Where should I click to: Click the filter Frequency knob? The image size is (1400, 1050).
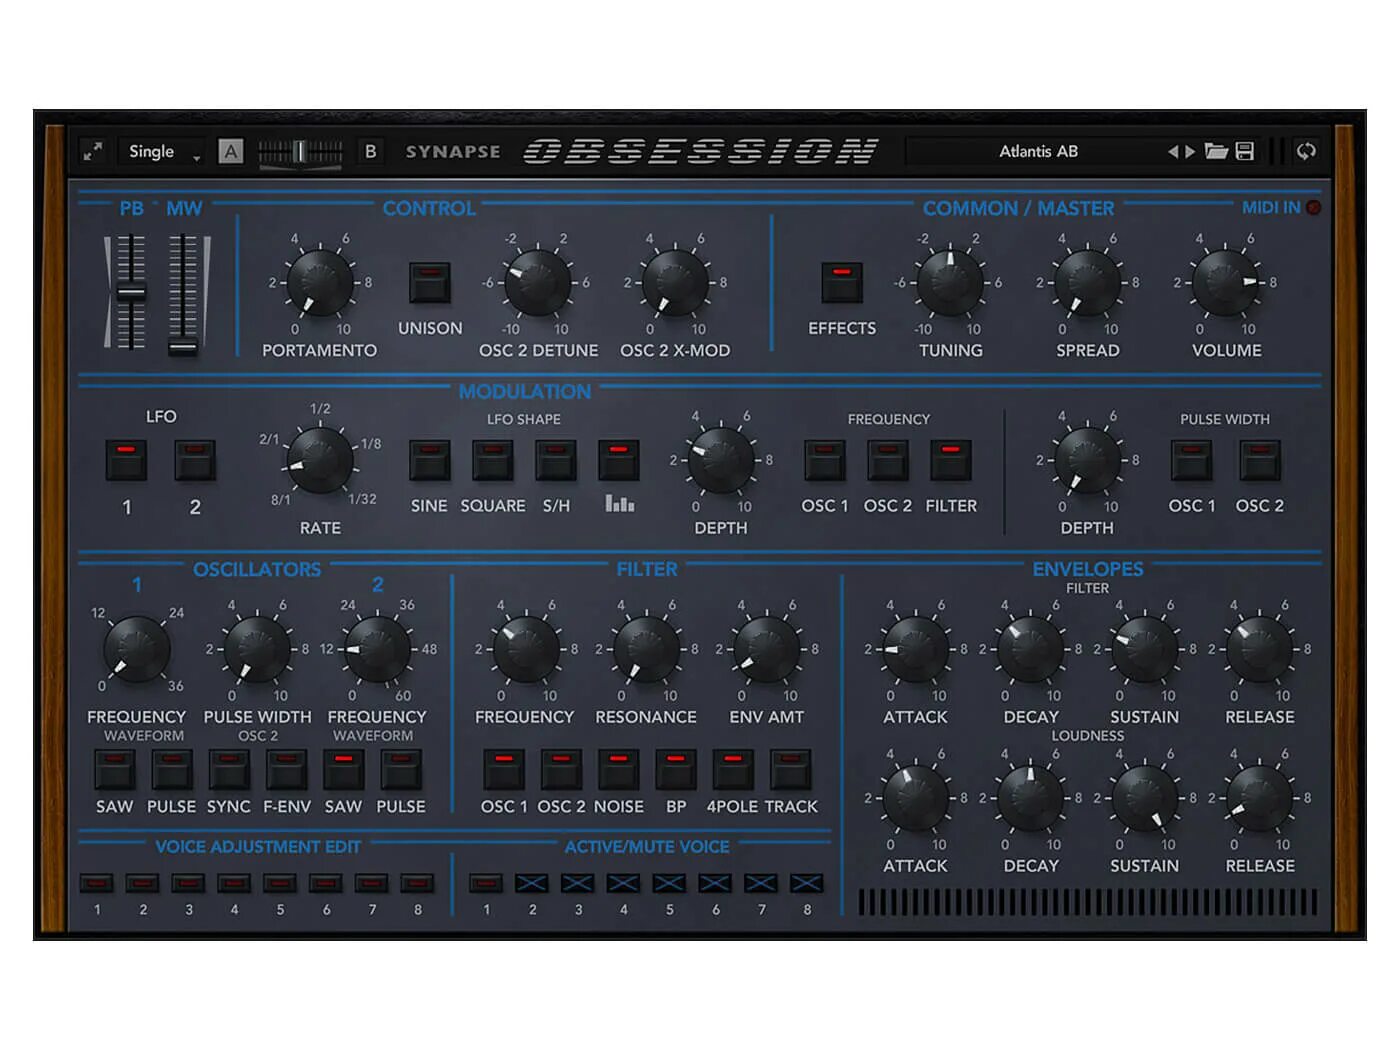(525, 649)
